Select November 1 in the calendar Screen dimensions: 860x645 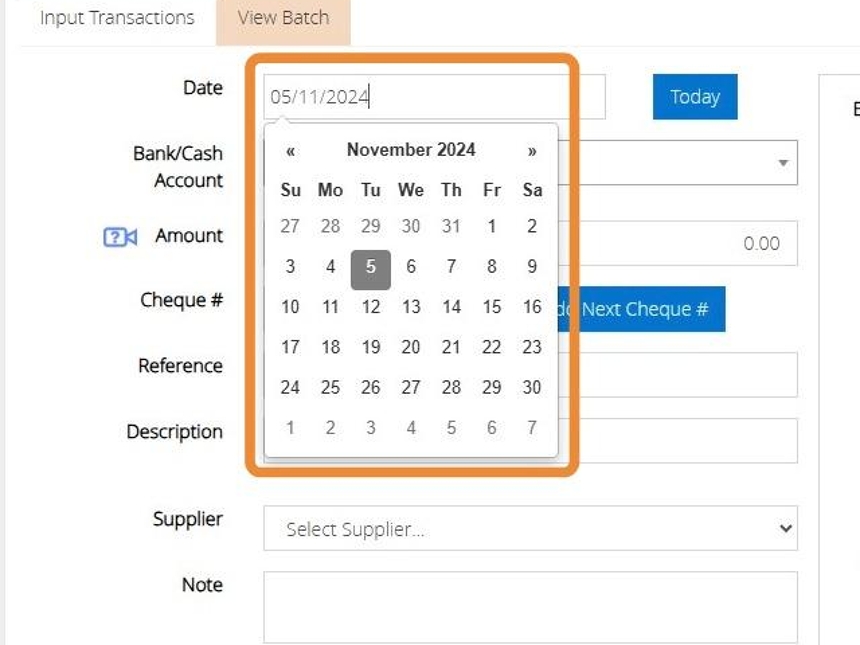click(x=492, y=226)
